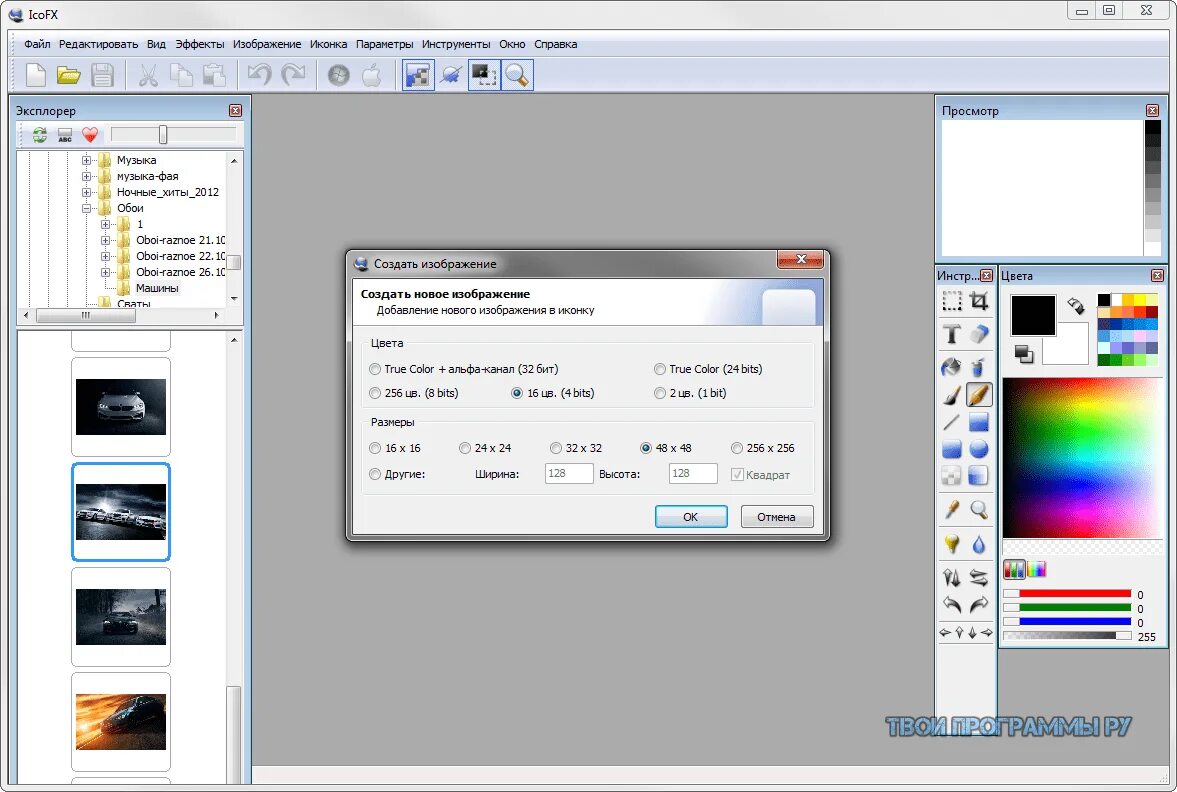This screenshot has width=1177, height=792.
Task: Select 32 x 32 size
Action: pyautogui.click(x=576, y=448)
